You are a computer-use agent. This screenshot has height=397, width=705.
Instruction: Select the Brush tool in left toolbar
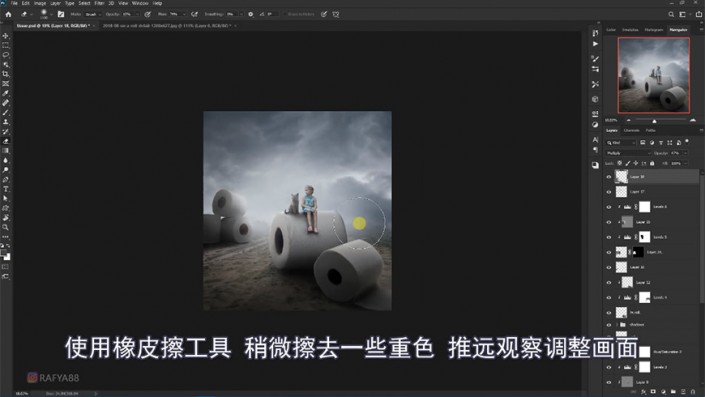[x=5, y=112]
